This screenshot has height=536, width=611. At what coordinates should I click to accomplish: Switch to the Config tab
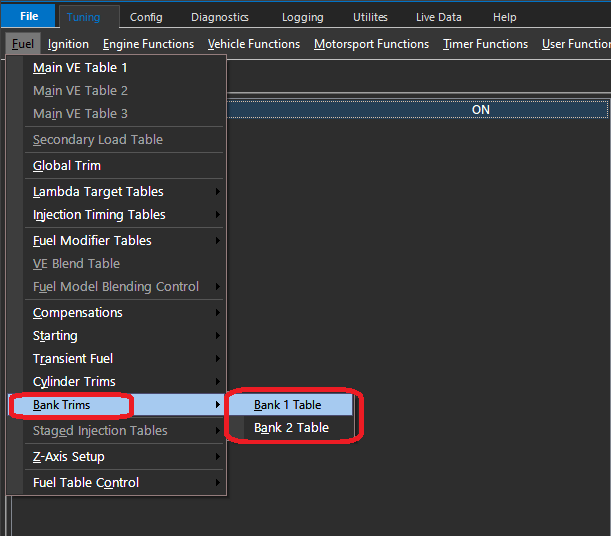click(146, 17)
